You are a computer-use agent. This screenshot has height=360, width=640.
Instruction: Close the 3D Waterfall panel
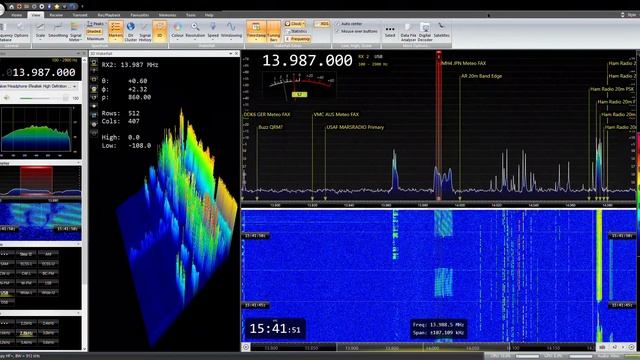click(x=236, y=53)
